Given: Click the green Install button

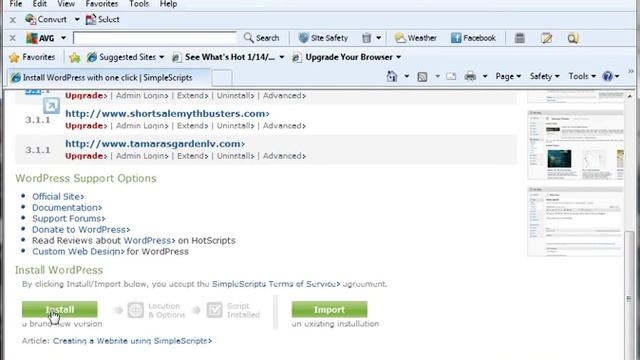Looking at the screenshot, I should tap(60, 309).
